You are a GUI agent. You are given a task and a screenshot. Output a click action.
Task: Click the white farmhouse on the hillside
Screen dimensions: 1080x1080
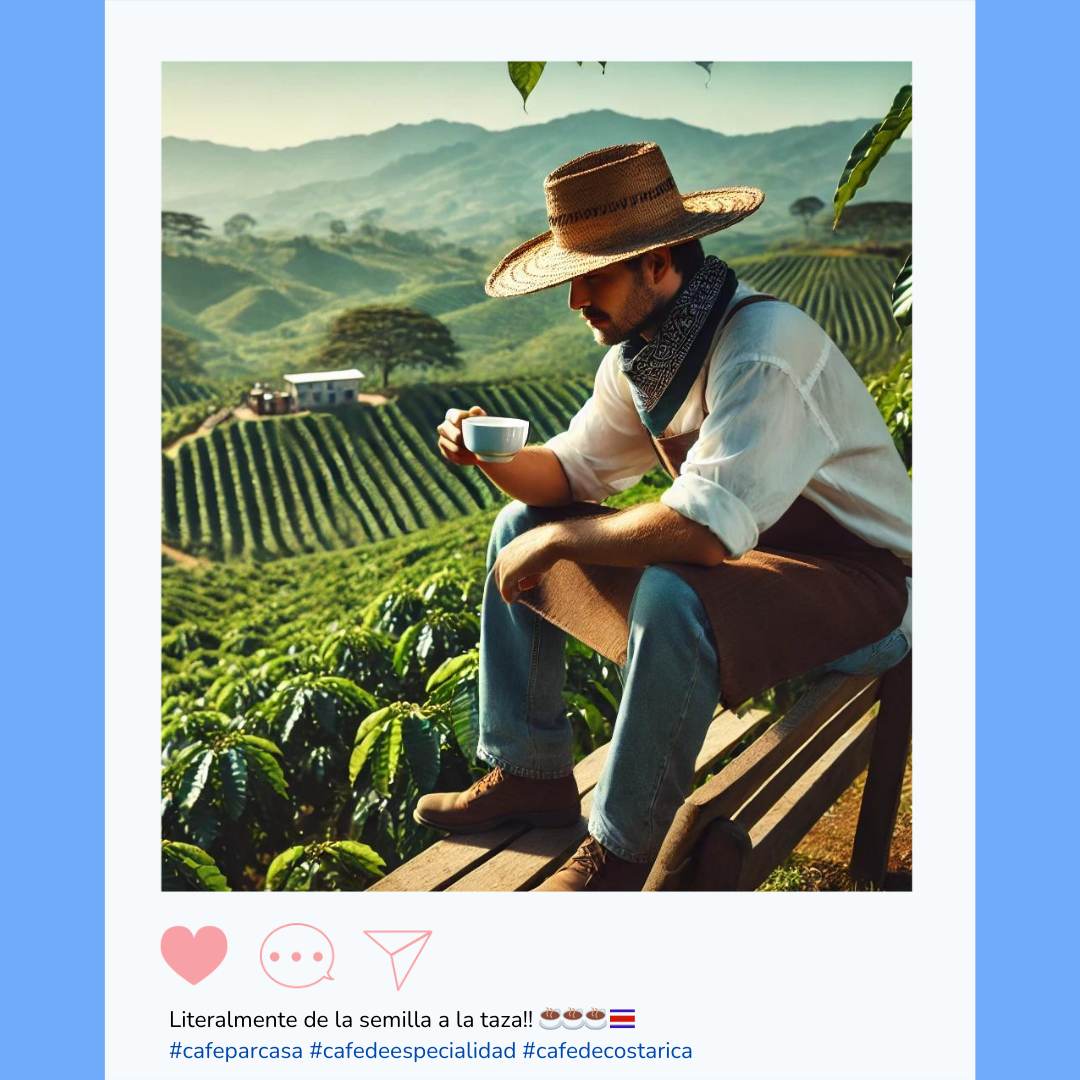tap(324, 388)
